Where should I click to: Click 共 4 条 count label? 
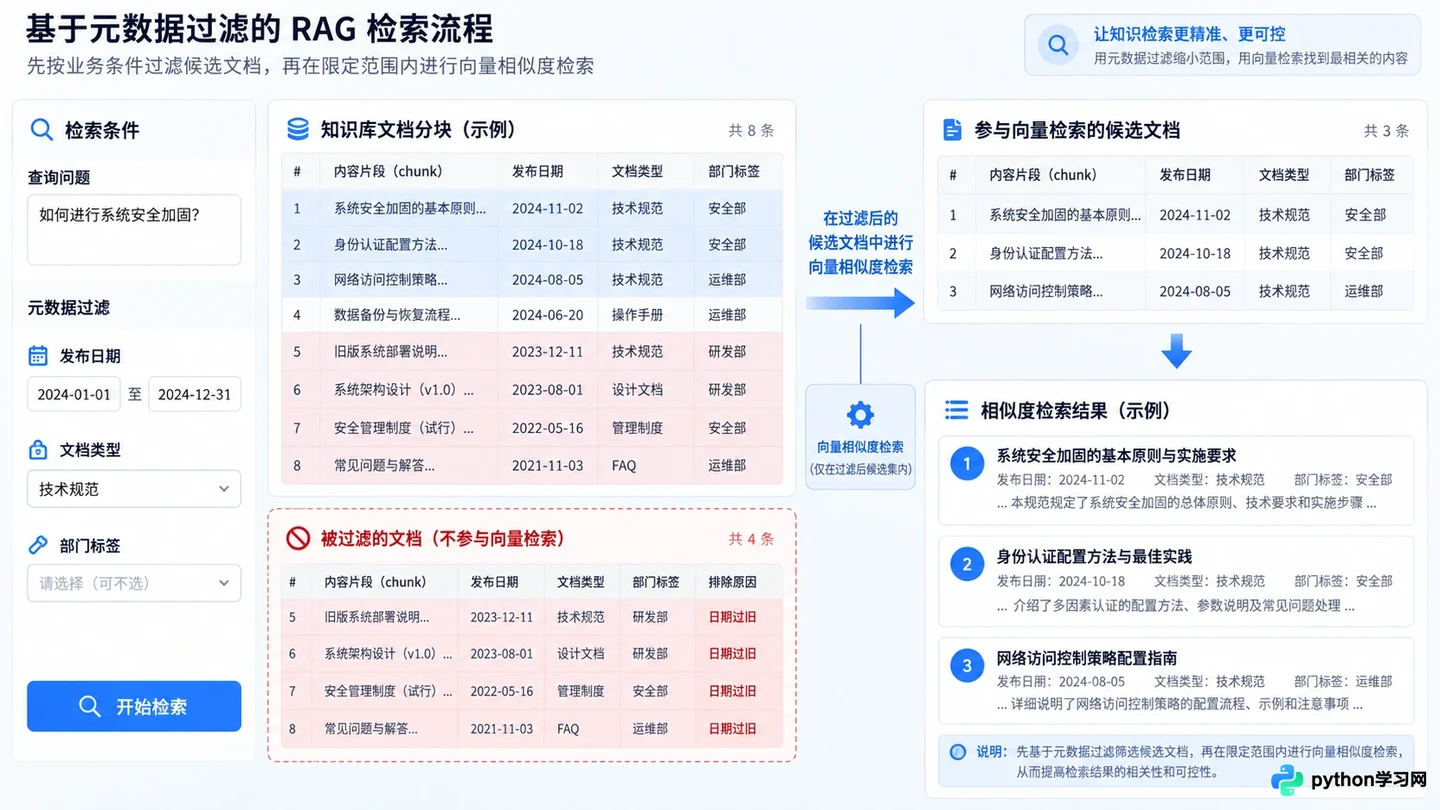(751, 539)
